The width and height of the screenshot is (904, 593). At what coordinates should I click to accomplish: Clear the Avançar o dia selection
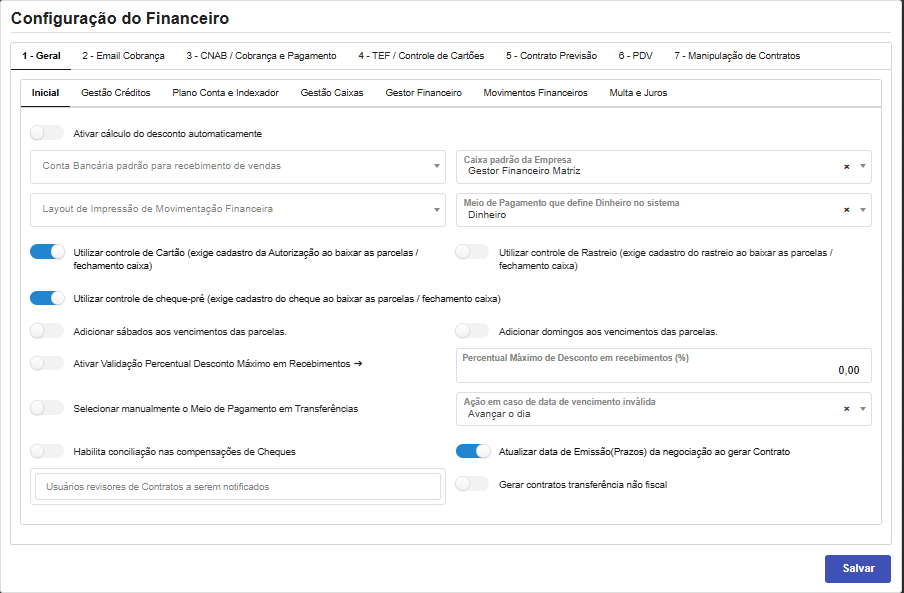[846, 409]
